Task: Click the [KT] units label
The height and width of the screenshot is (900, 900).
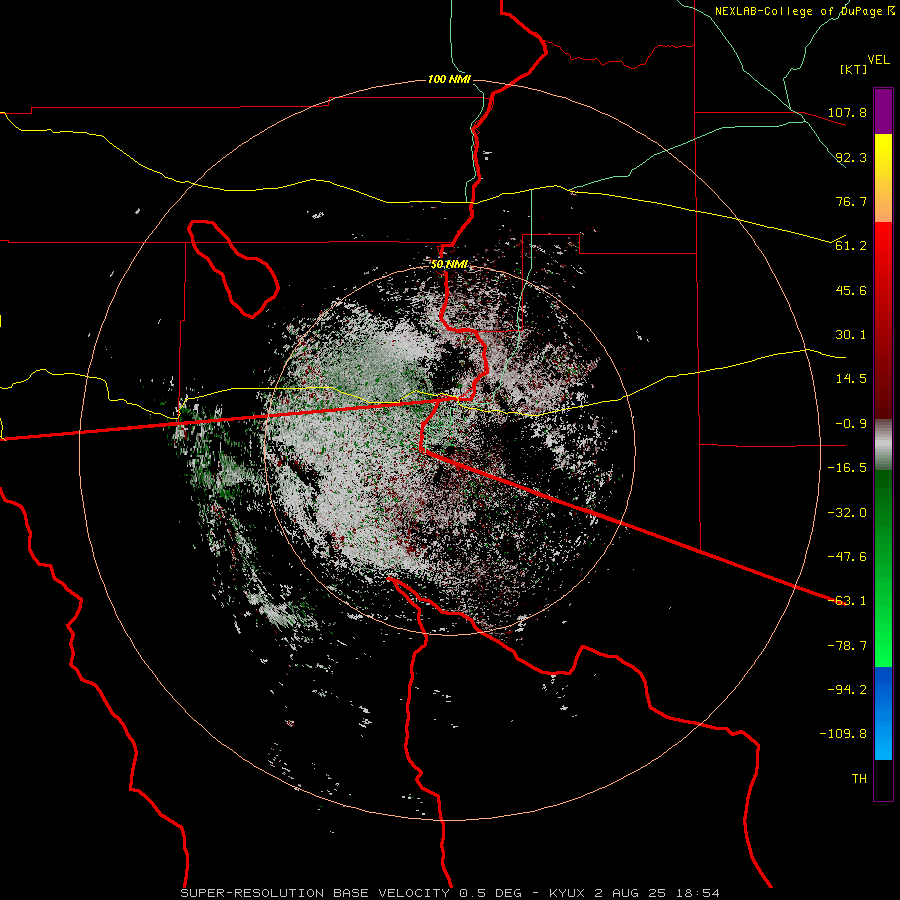Action: pos(853,69)
